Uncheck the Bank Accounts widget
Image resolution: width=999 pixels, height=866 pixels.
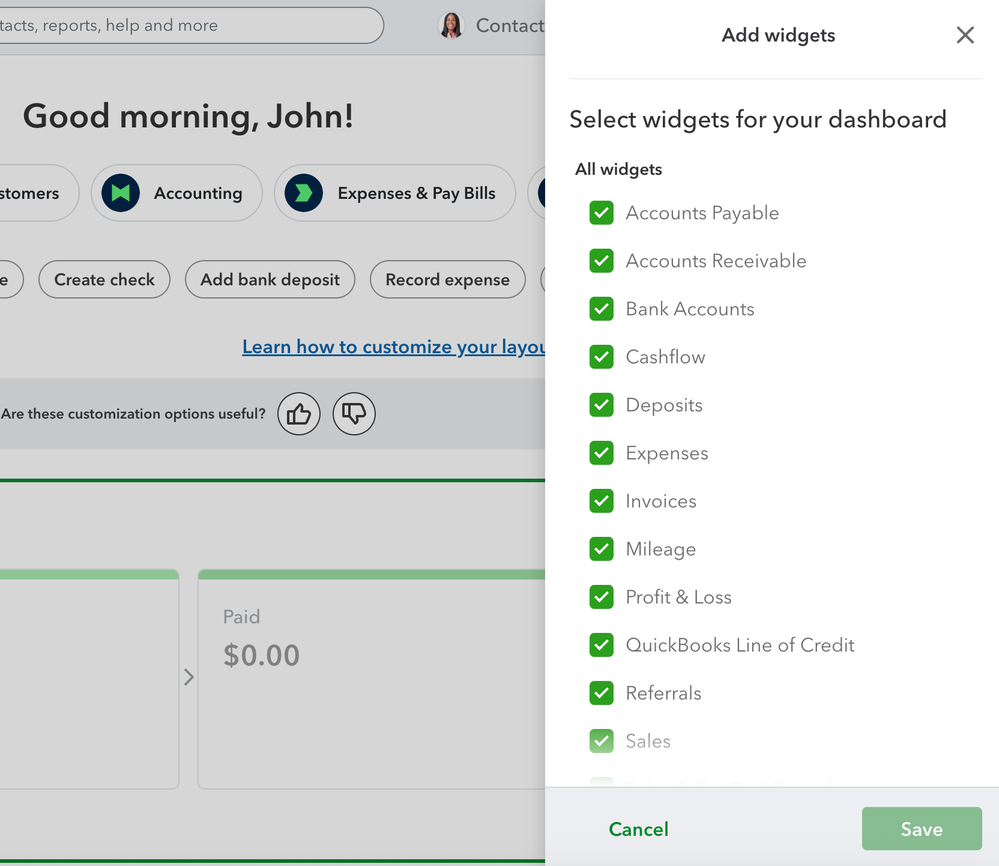pos(601,309)
